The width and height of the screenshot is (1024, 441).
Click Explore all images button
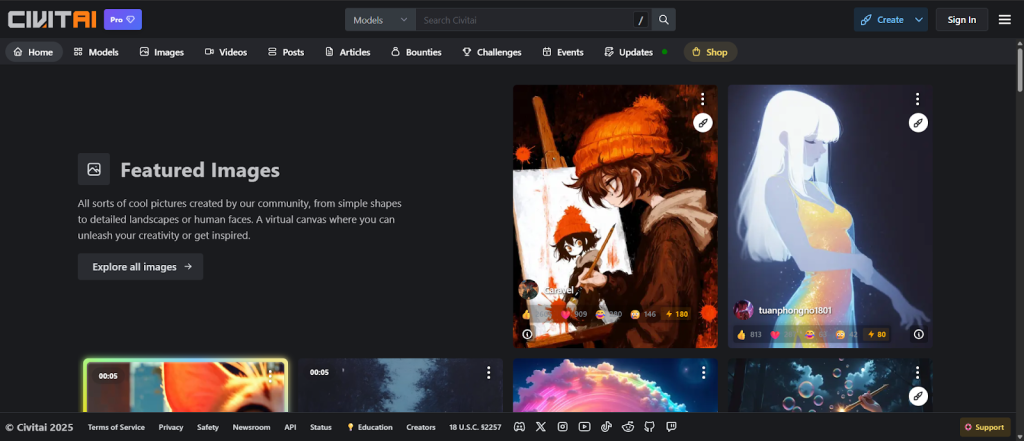(x=140, y=267)
